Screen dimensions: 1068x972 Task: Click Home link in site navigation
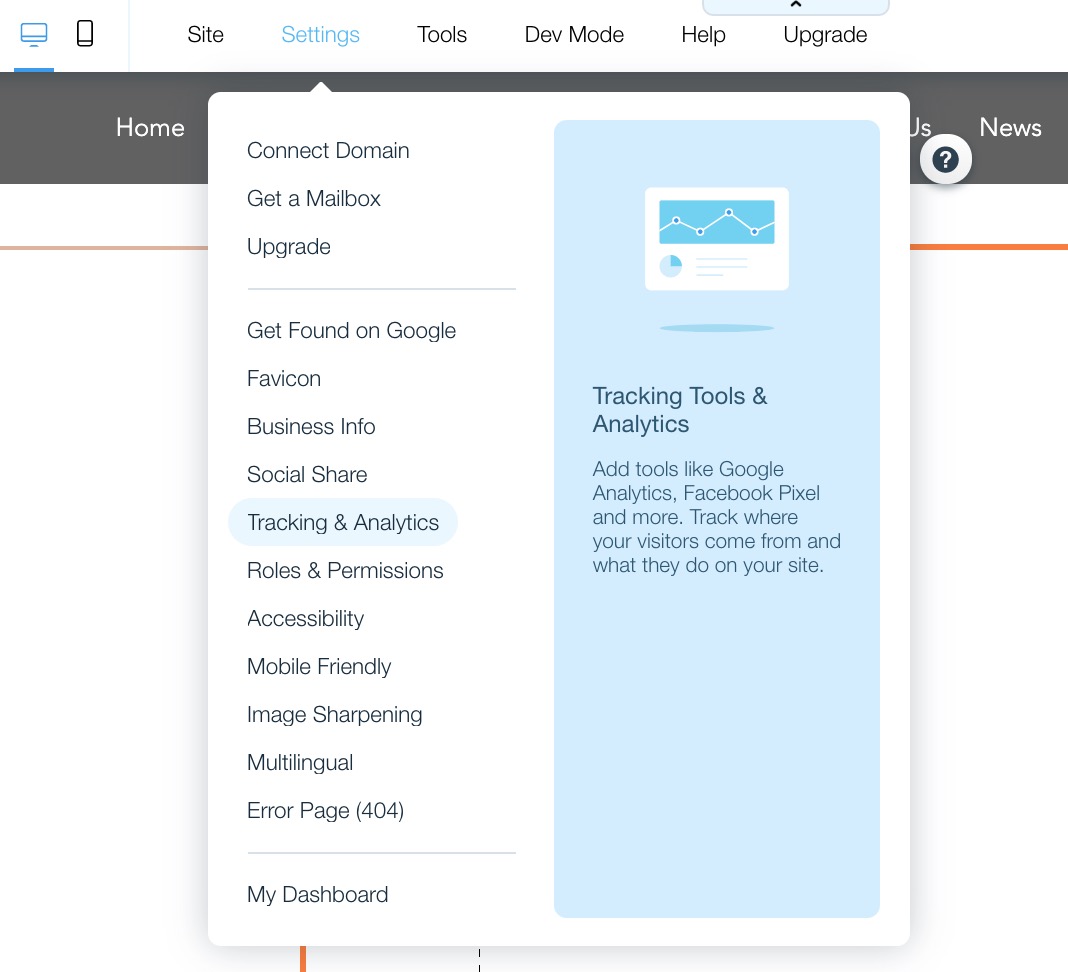pyautogui.click(x=150, y=128)
